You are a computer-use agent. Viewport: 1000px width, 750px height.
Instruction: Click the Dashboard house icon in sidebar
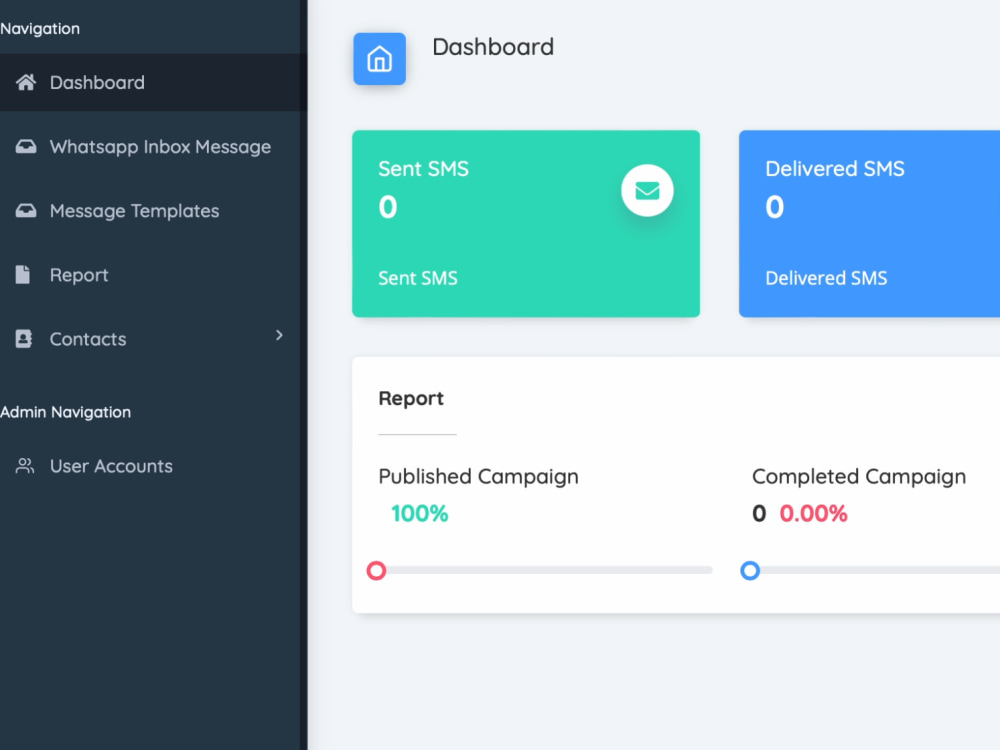pyautogui.click(x=26, y=82)
